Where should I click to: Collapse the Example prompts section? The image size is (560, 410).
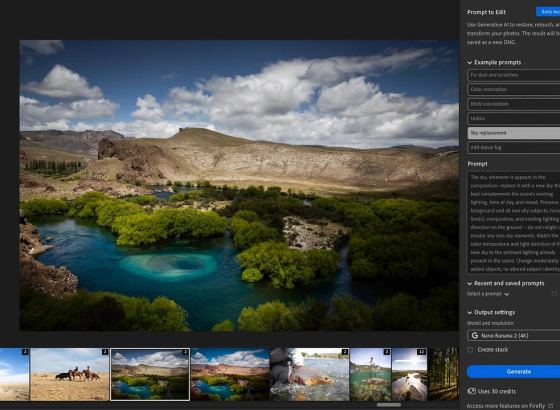(470, 62)
